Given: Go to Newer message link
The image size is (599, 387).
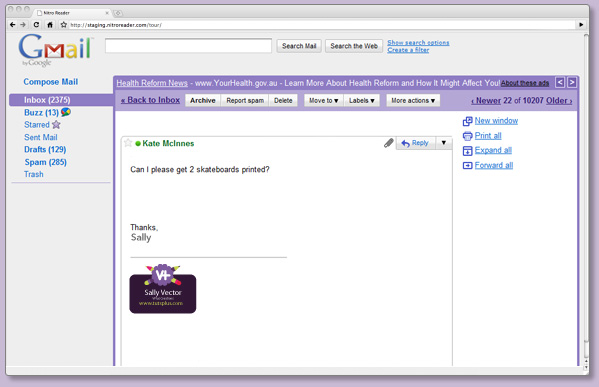Looking at the screenshot, I should 486,100.
